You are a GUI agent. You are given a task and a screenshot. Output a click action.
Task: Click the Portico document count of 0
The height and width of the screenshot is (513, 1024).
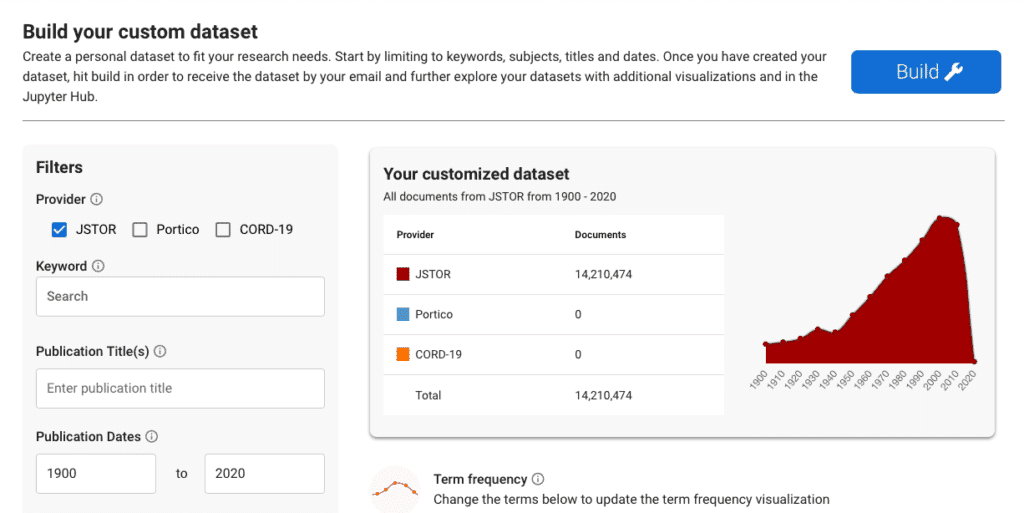coord(578,314)
